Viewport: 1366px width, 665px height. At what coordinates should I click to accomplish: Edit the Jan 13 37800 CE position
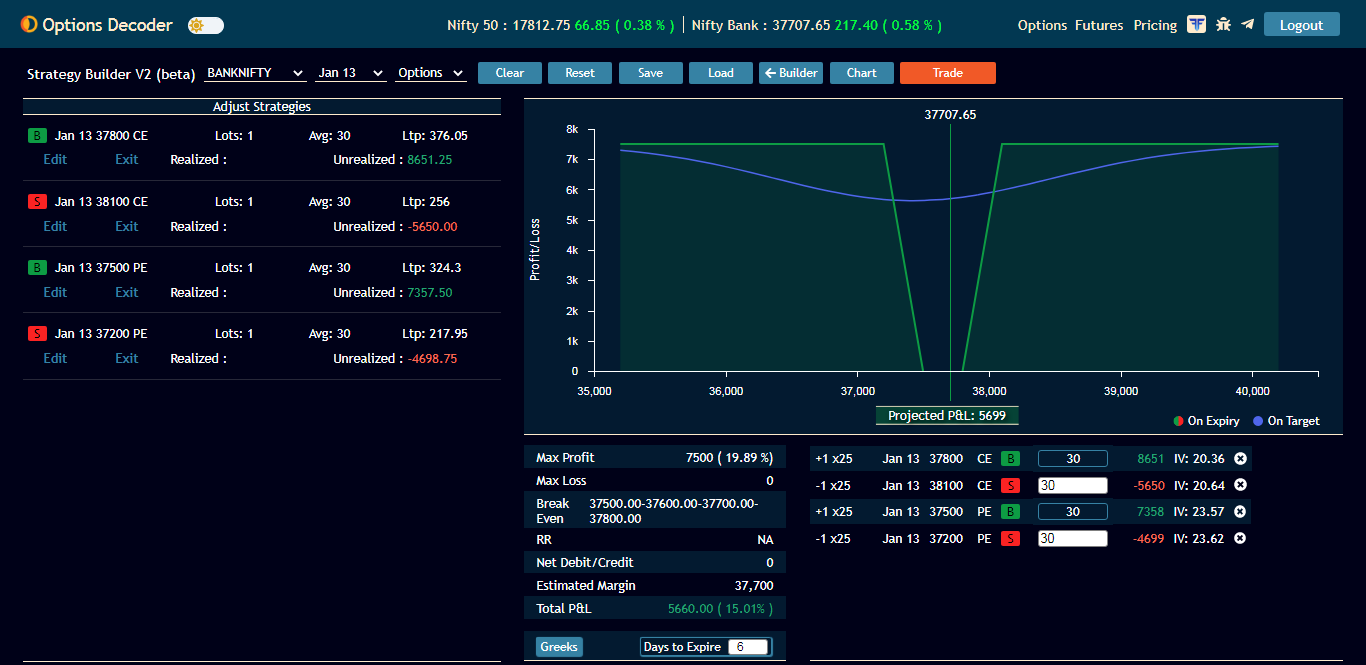[x=55, y=159]
